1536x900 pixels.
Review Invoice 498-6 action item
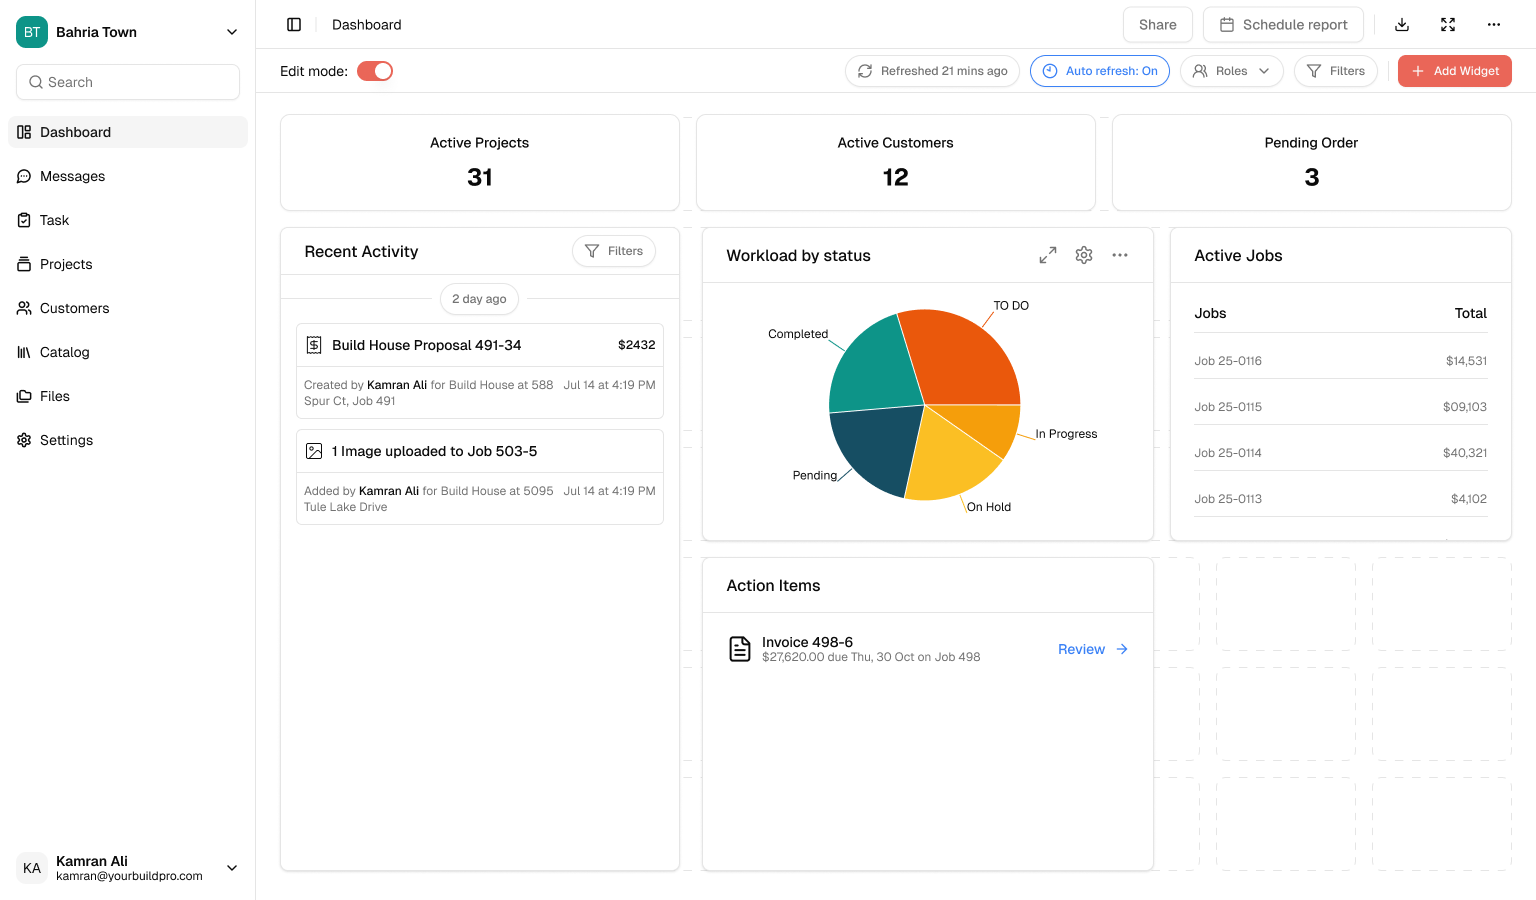click(1081, 649)
